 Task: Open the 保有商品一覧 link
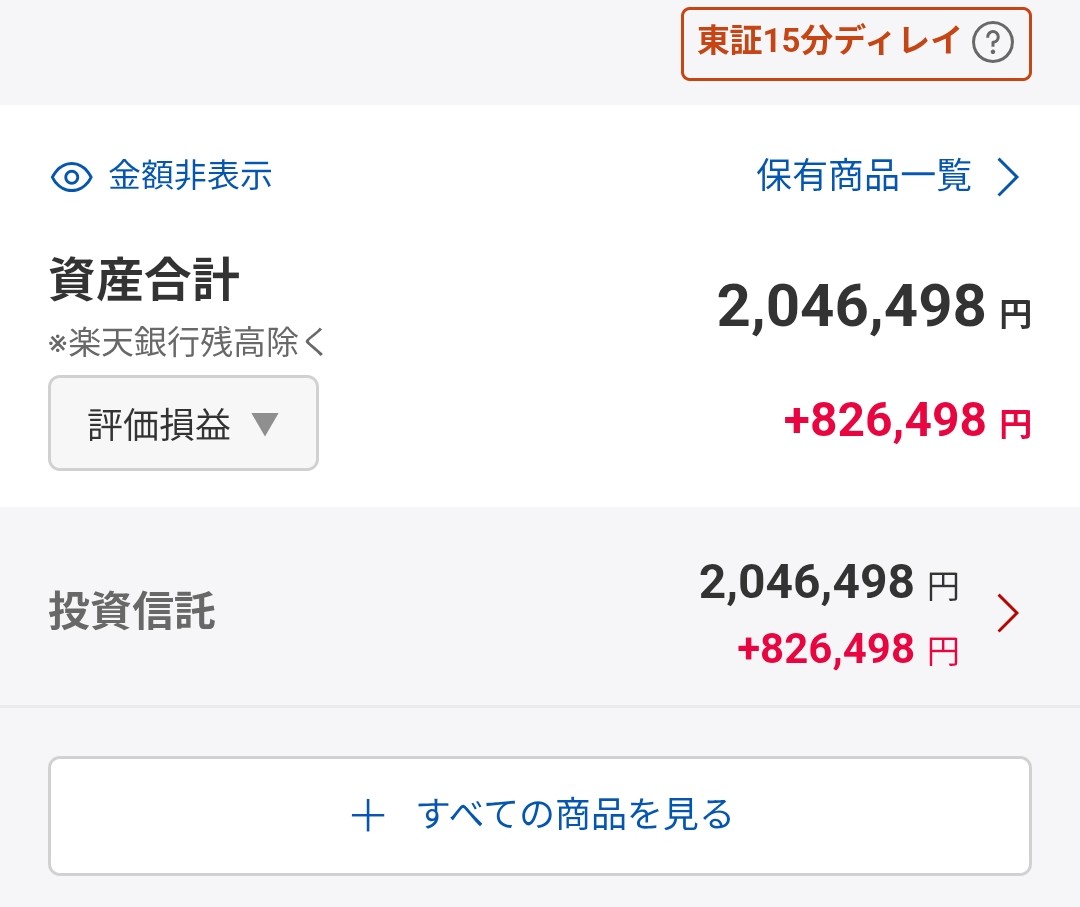tap(864, 177)
